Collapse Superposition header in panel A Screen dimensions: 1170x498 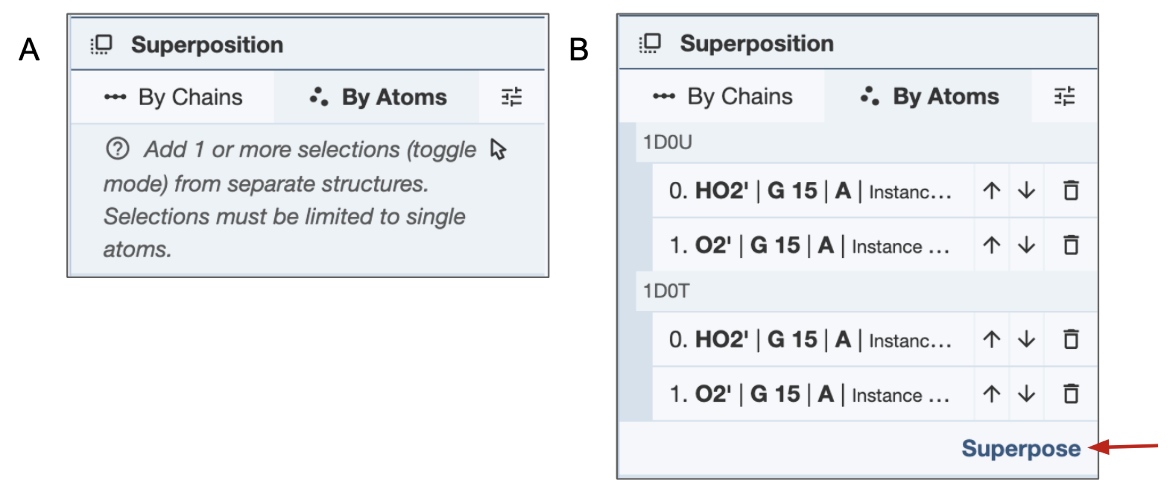[207, 45]
